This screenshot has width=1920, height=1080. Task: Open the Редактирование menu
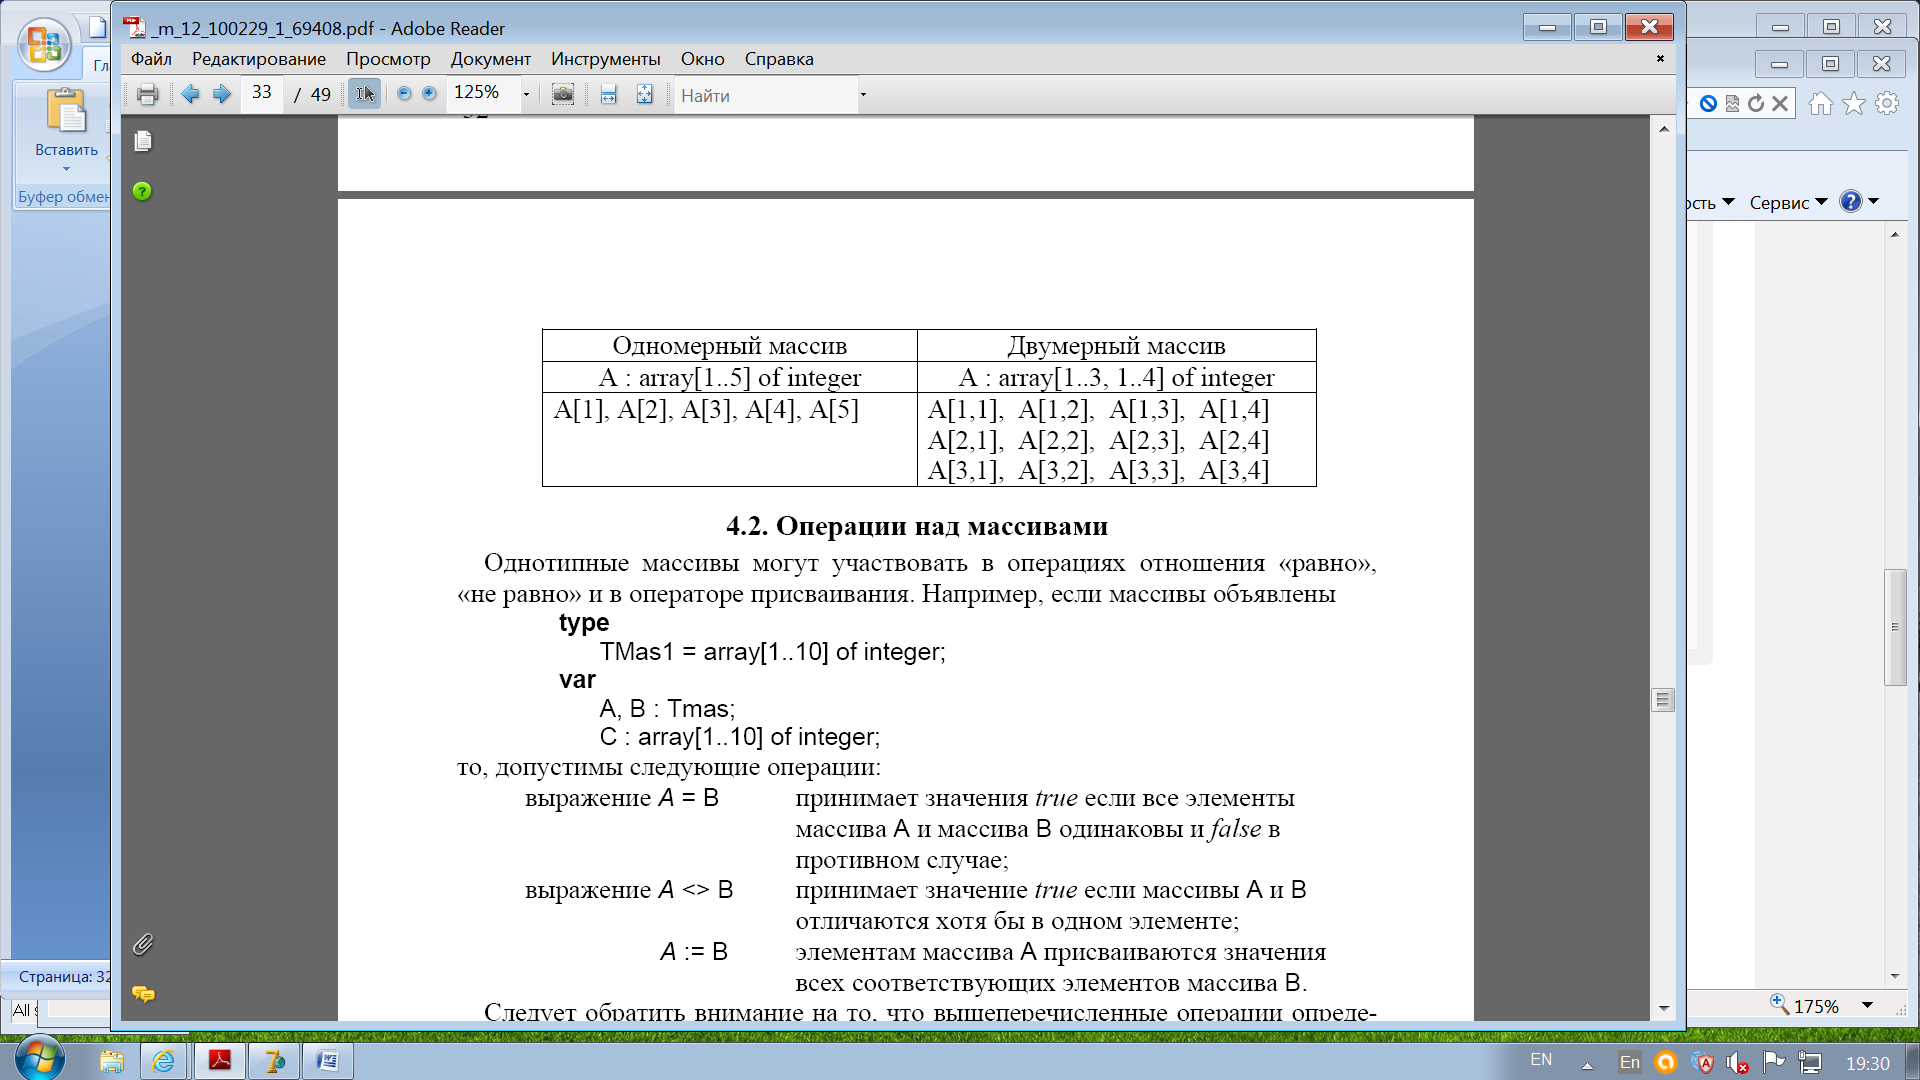pos(259,59)
